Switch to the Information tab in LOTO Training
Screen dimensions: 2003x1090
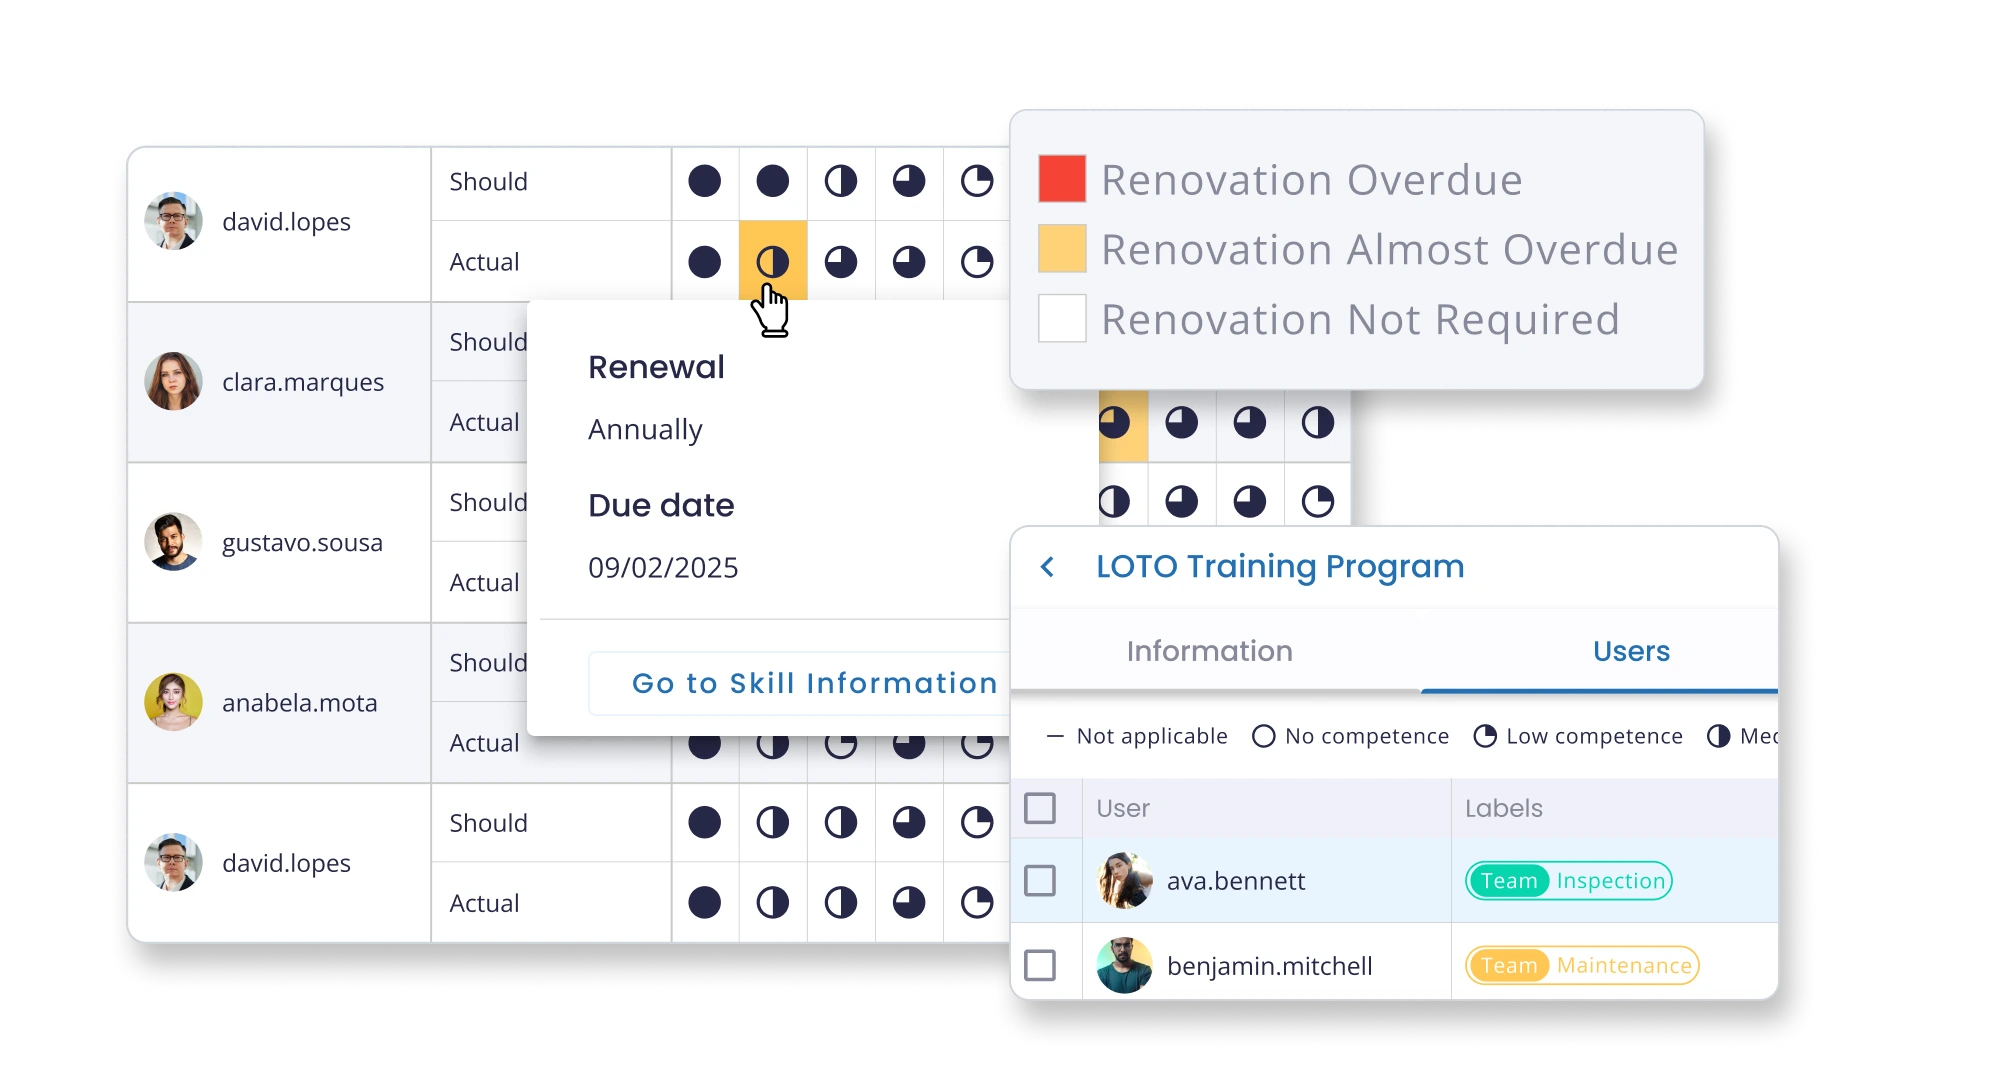pos(1210,651)
